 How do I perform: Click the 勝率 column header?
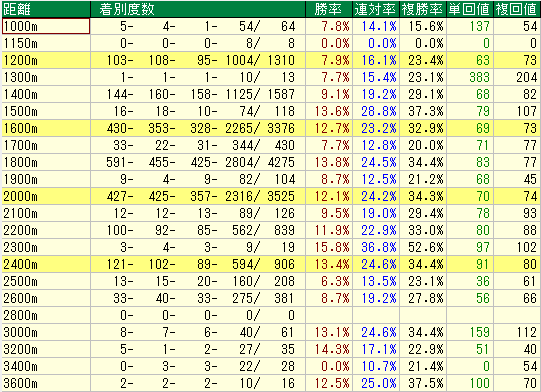pos(329,9)
